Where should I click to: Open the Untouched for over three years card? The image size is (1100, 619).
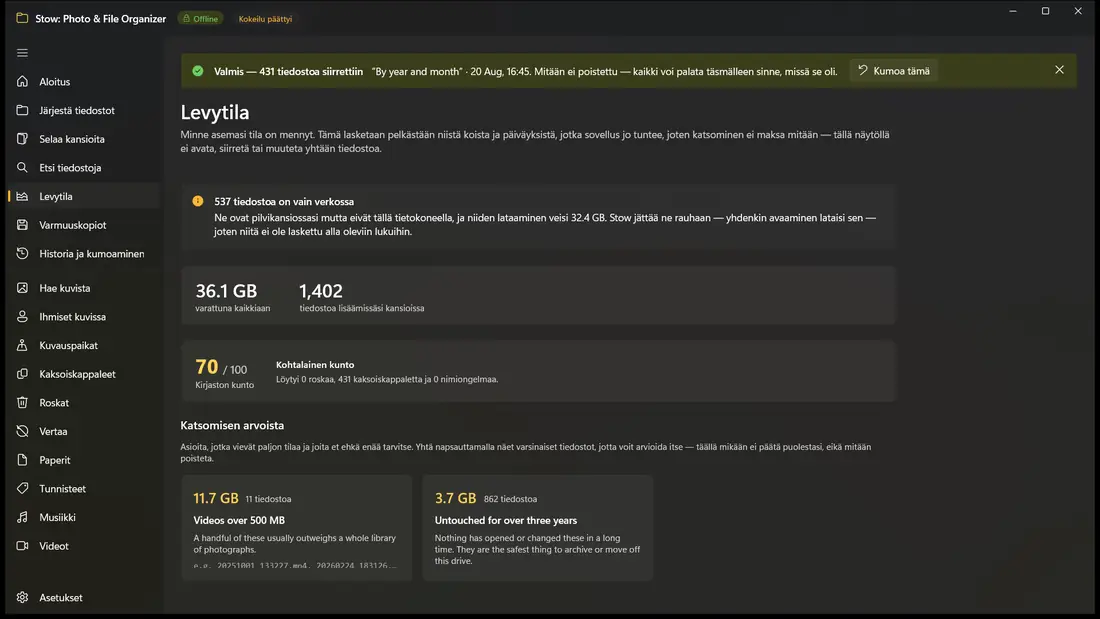coord(538,528)
